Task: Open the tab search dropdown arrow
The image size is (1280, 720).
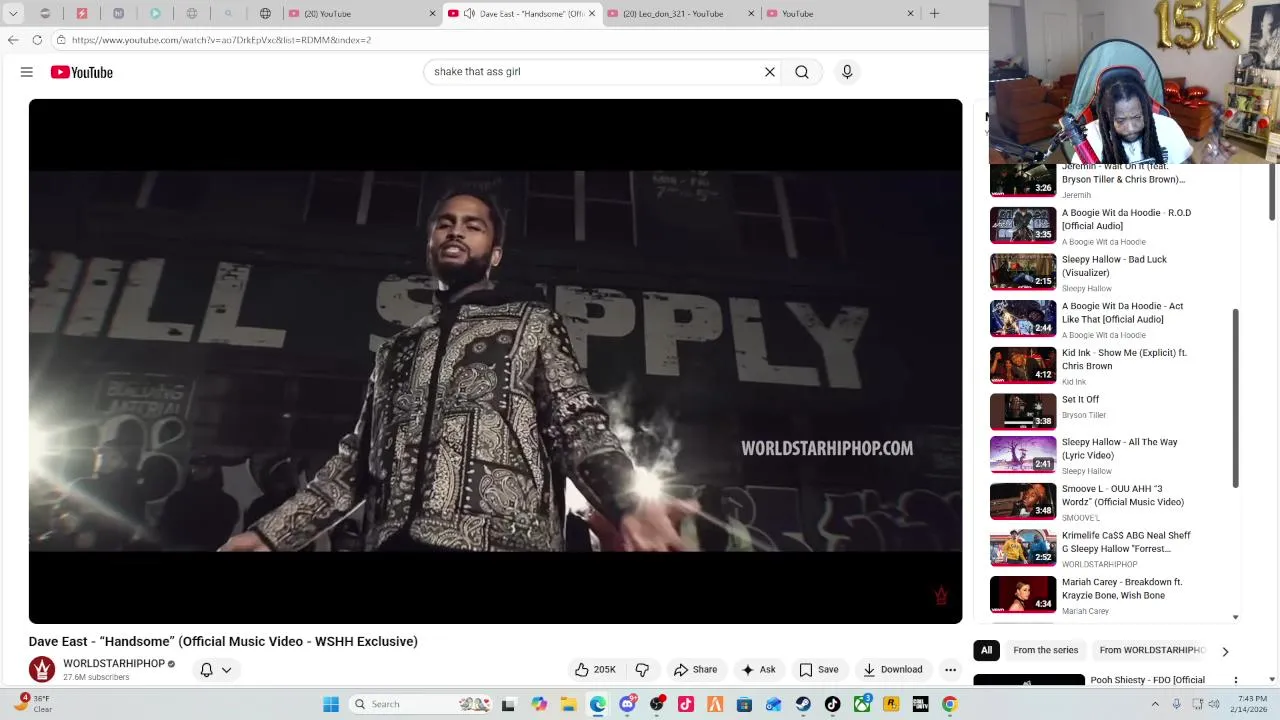Action: [x=13, y=14]
